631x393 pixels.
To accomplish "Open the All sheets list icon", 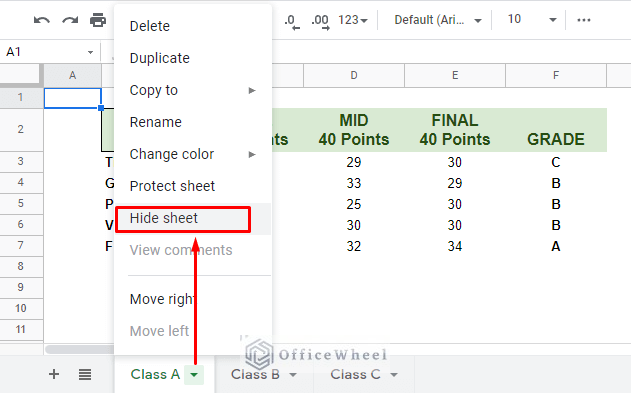I will (85, 374).
